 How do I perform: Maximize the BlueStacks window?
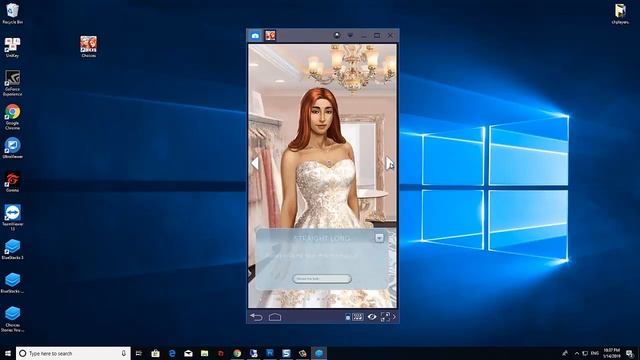click(377, 36)
